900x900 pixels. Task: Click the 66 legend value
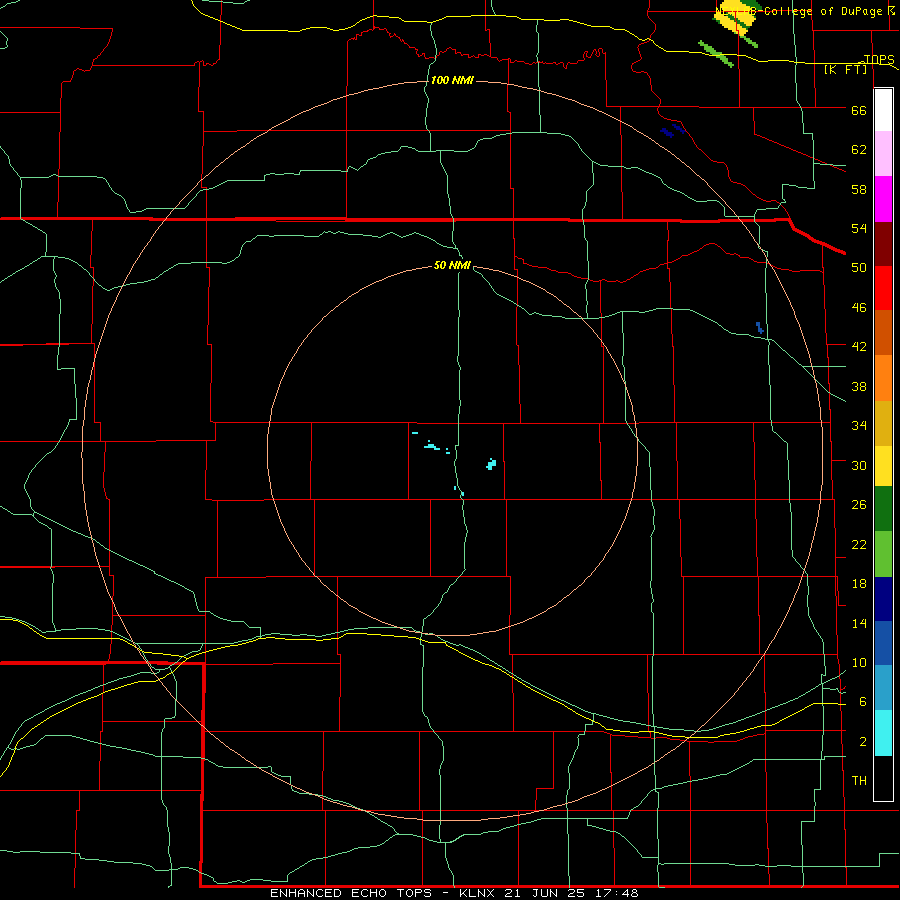click(x=859, y=110)
